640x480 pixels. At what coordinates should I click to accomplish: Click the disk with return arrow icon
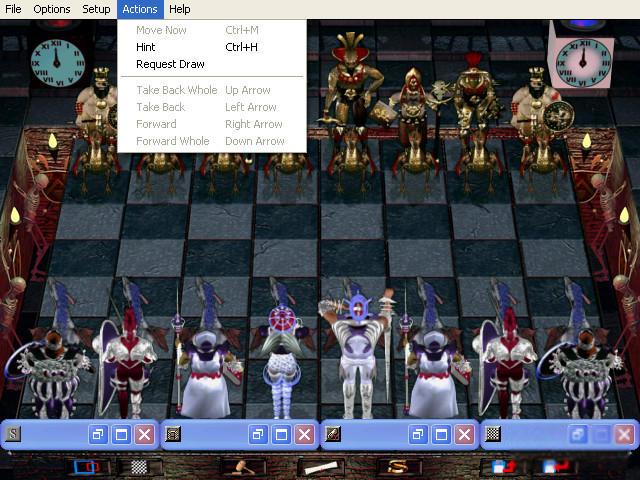click(556, 467)
